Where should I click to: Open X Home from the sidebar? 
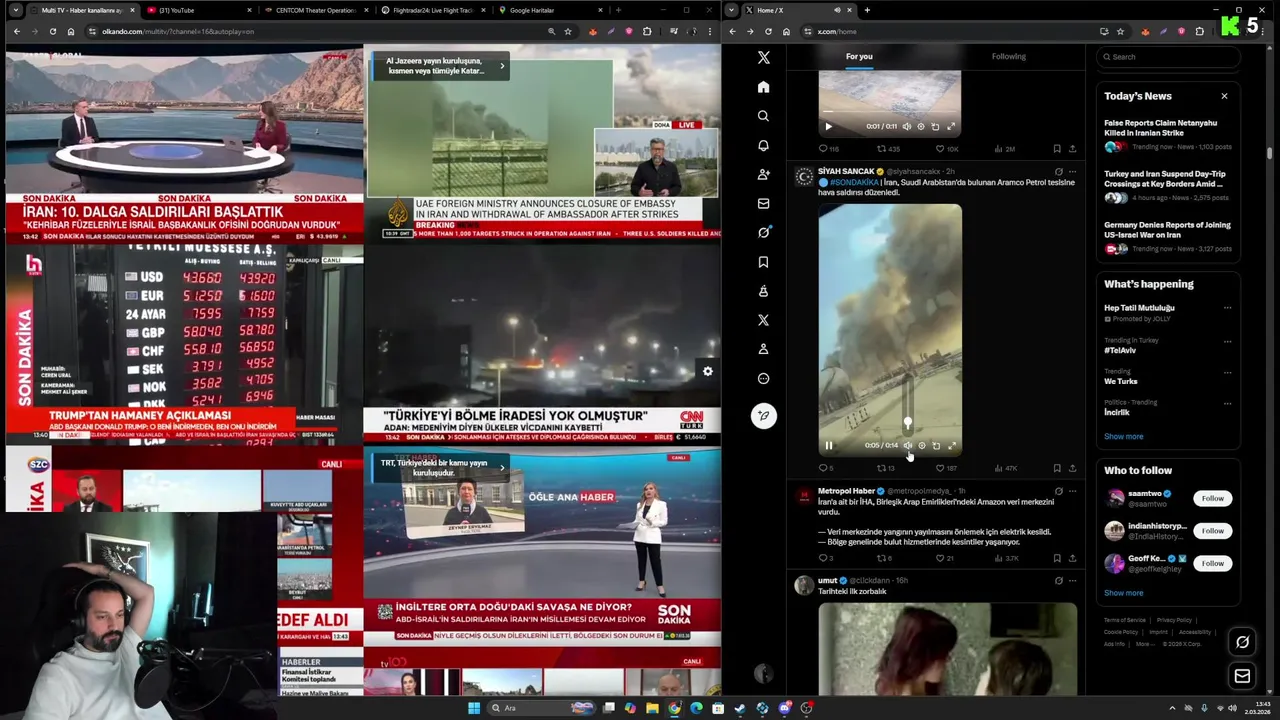[763, 87]
